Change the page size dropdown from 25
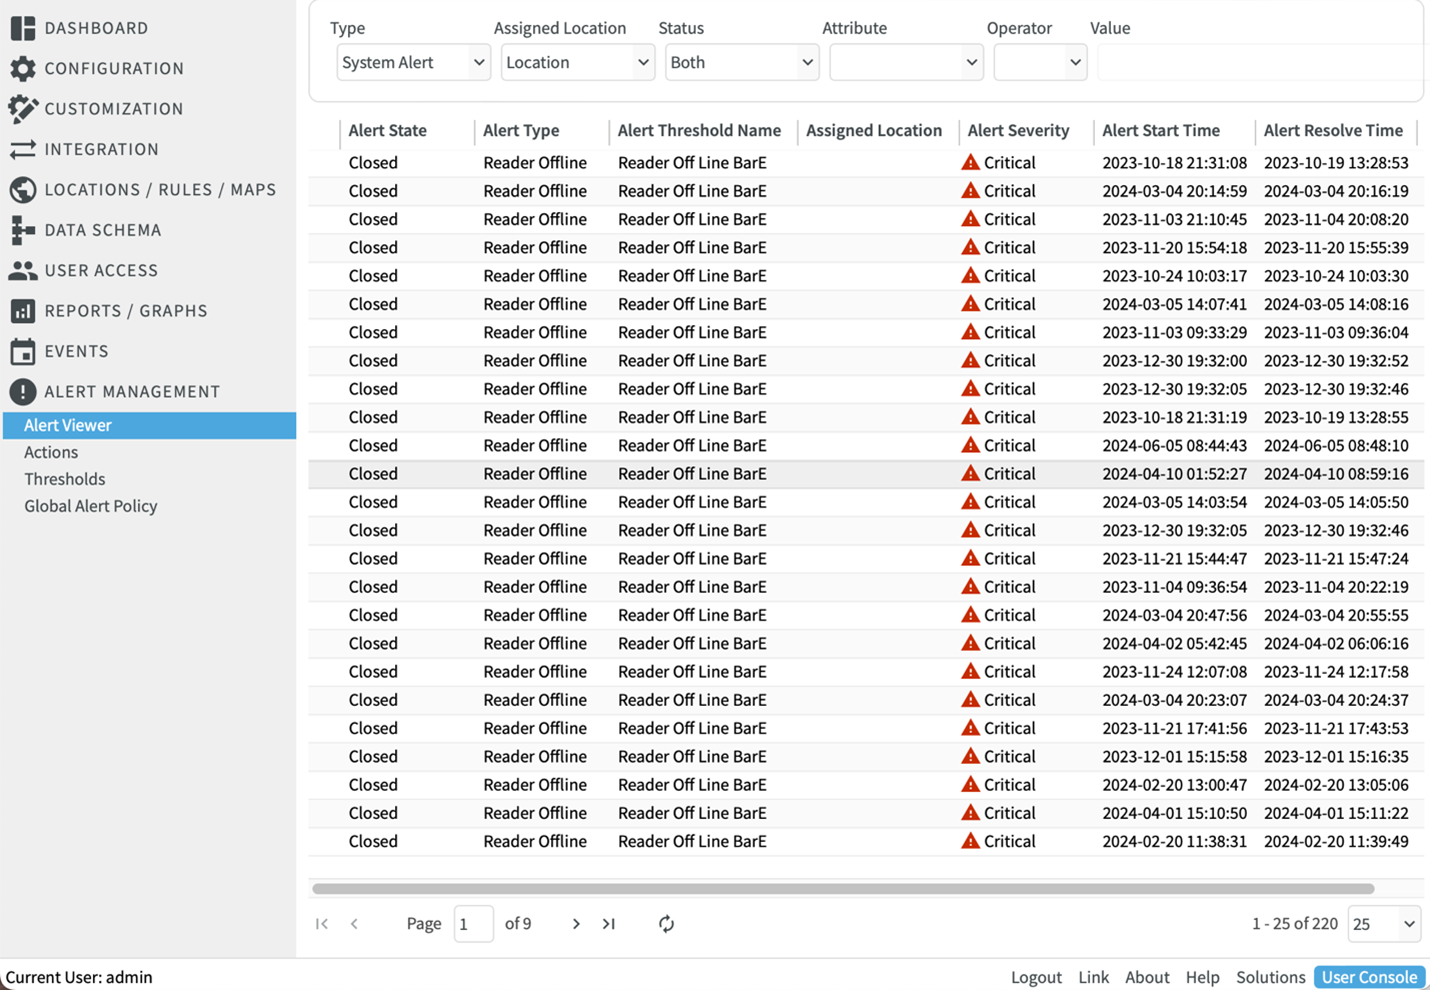The image size is (1430, 990). (1383, 924)
